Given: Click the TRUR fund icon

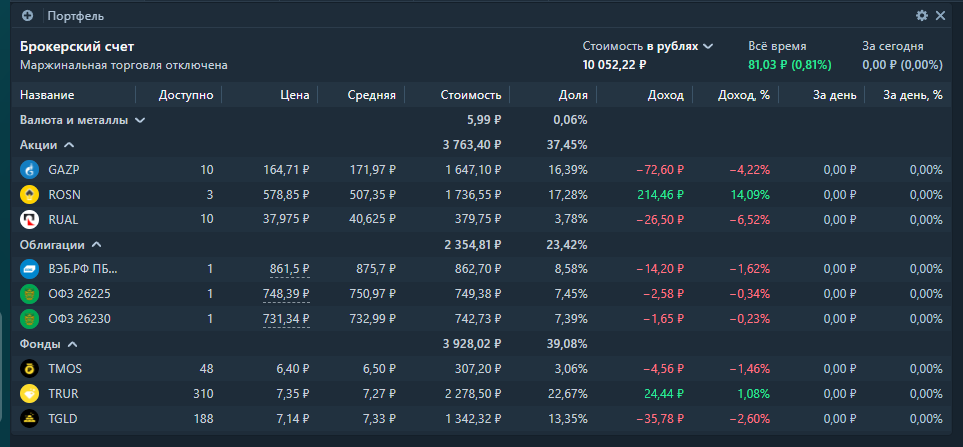Looking at the screenshot, I should pyautogui.click(x=29, y=394).
